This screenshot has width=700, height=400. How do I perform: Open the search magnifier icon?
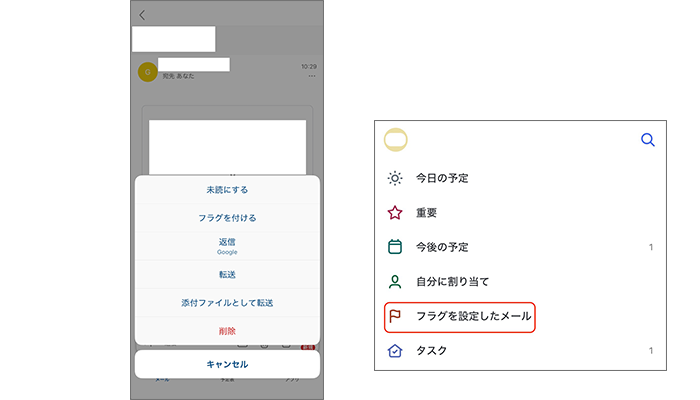648,140
